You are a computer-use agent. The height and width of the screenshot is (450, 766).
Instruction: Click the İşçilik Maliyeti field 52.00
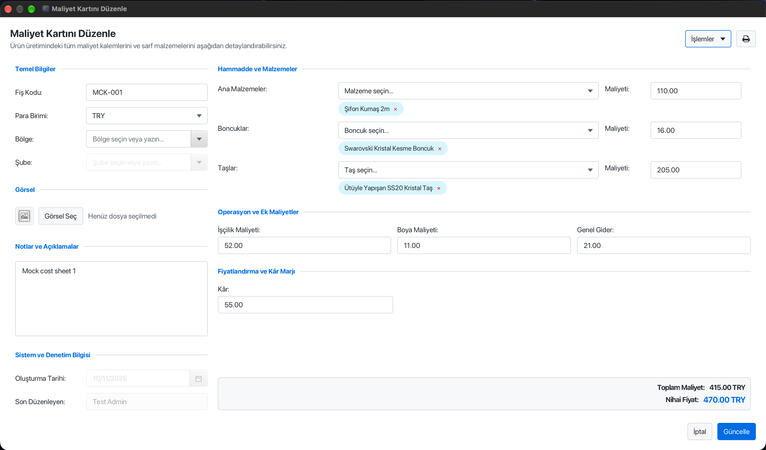[304, 245]
